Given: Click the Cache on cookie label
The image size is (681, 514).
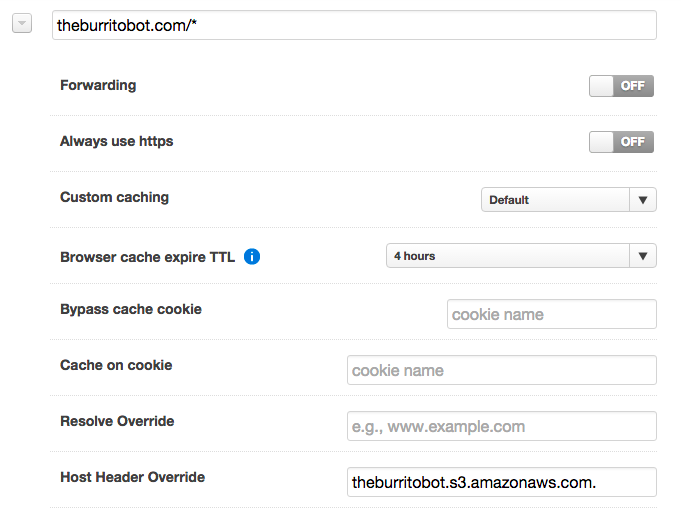Looking at the screenshot, I should tap(116, 366).
